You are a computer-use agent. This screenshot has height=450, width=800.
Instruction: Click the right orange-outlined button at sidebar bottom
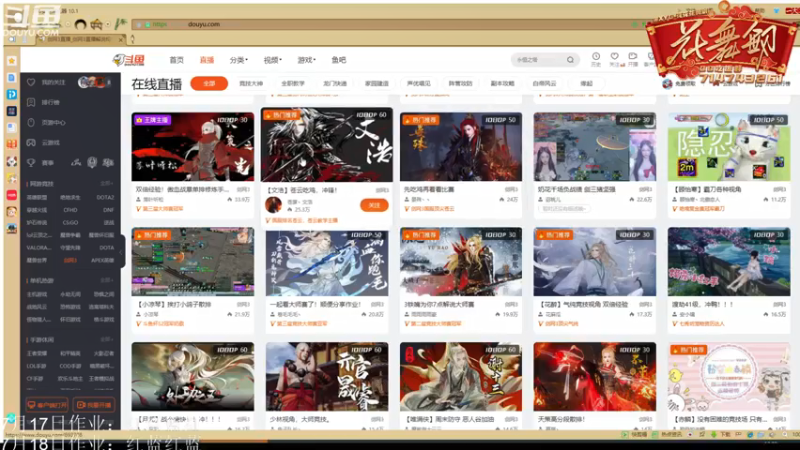pos(94,405)
